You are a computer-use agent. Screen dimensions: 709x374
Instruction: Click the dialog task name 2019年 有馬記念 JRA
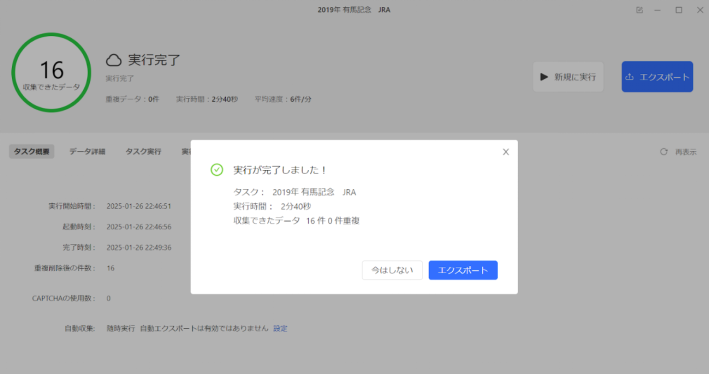(314, 192)
